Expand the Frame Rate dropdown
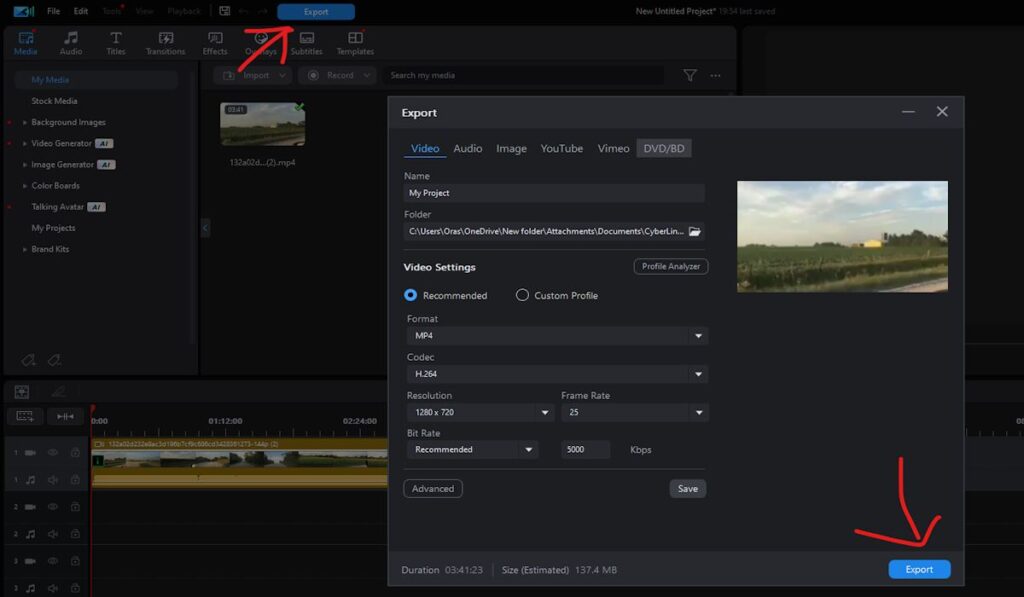This screenshot has width=1024, height=597. click(634, 412)
